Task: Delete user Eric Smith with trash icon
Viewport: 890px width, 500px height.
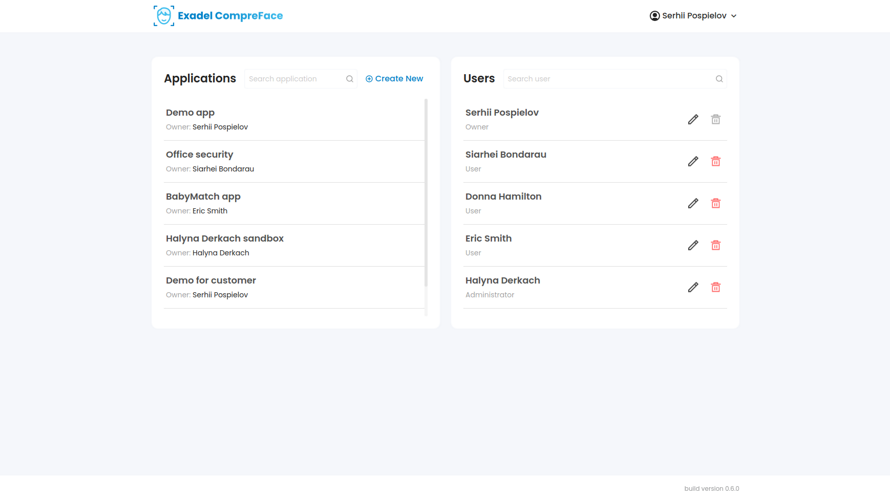Action: click(x=716, y=245)
